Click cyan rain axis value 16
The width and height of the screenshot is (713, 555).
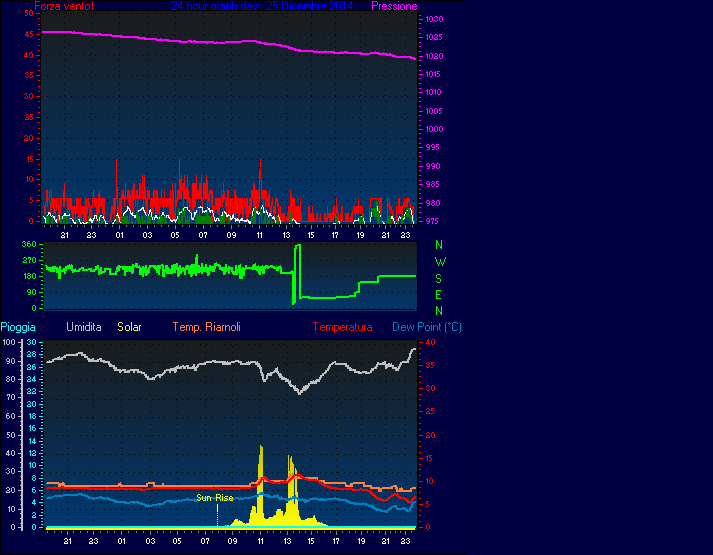[x=31, y=428]
